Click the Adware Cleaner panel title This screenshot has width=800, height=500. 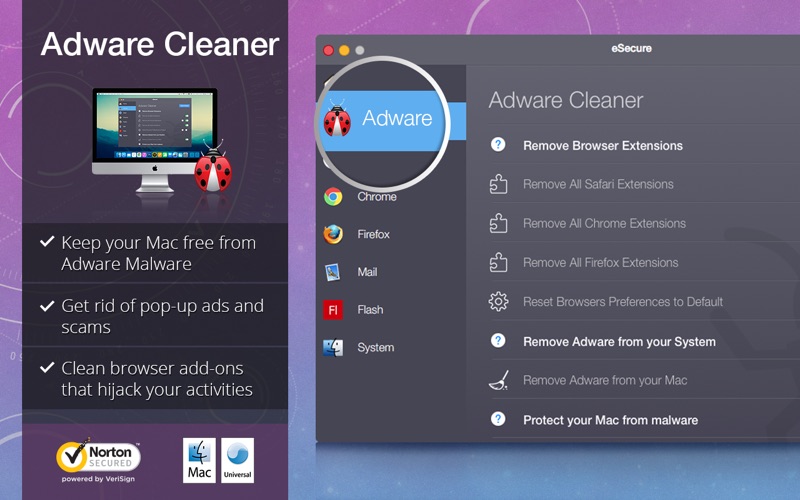point(566,100)
